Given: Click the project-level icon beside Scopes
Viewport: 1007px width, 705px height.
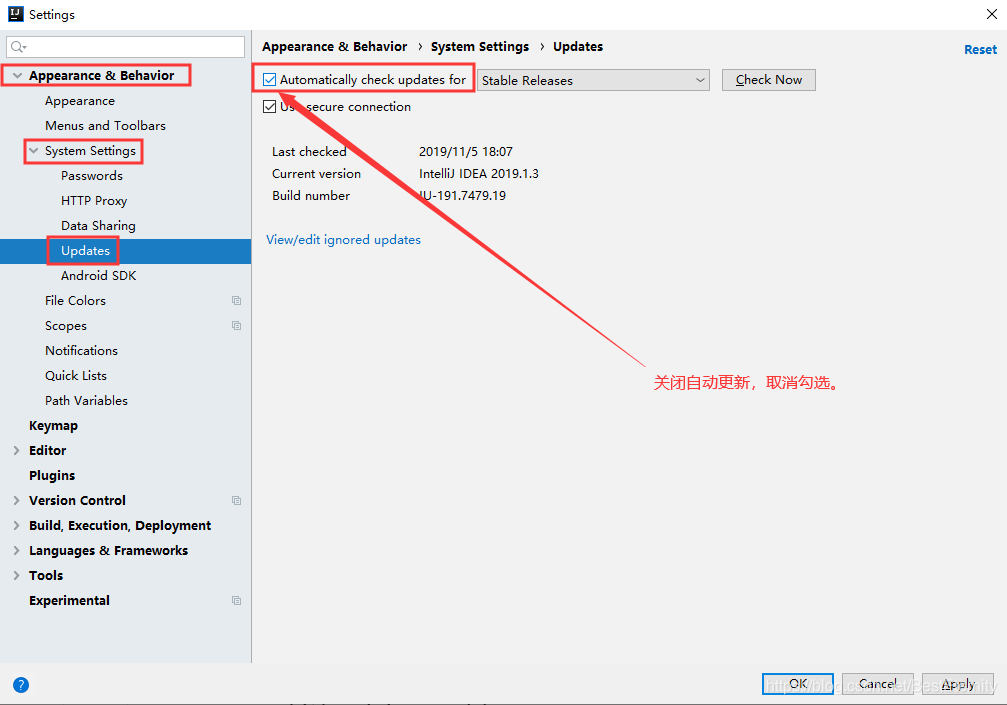Looking at the screenshot, I should tap(236, 326).
